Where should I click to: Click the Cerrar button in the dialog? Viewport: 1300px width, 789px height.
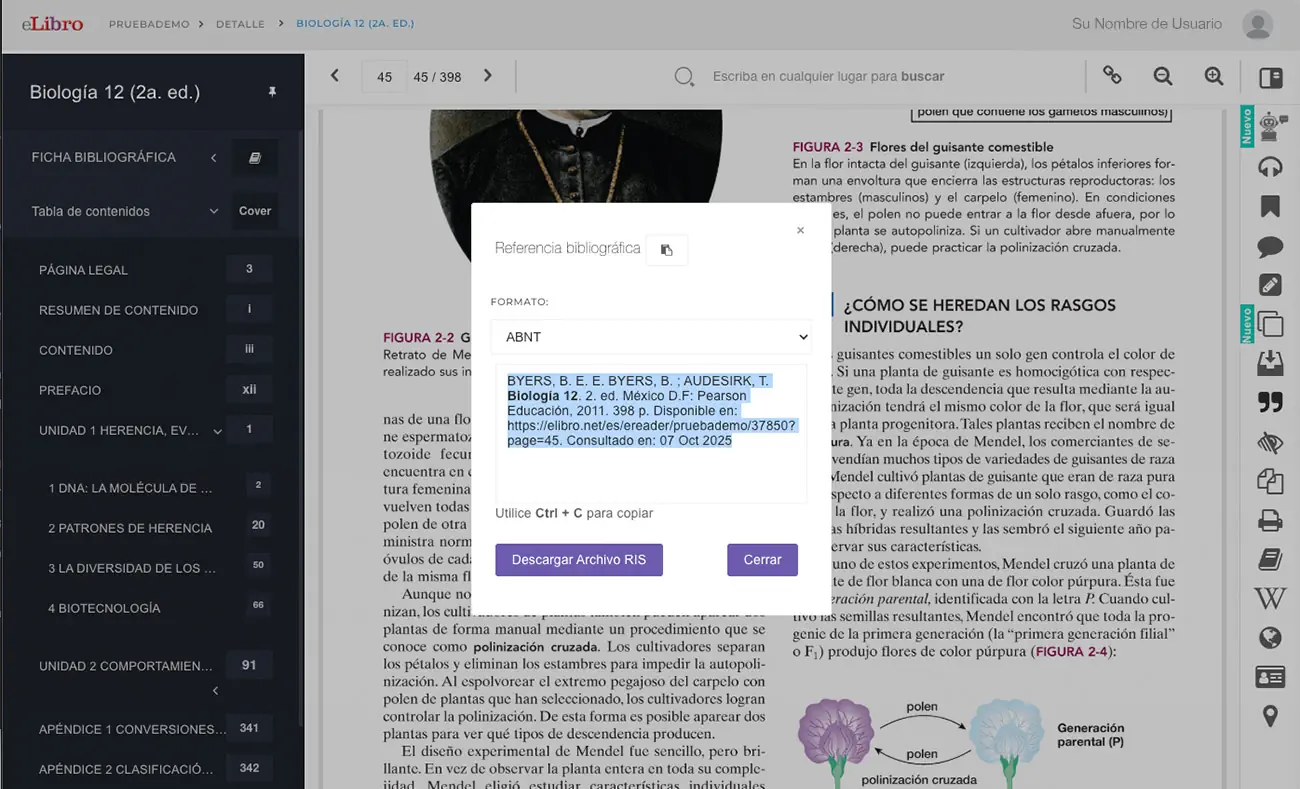[x=762, y=560]
